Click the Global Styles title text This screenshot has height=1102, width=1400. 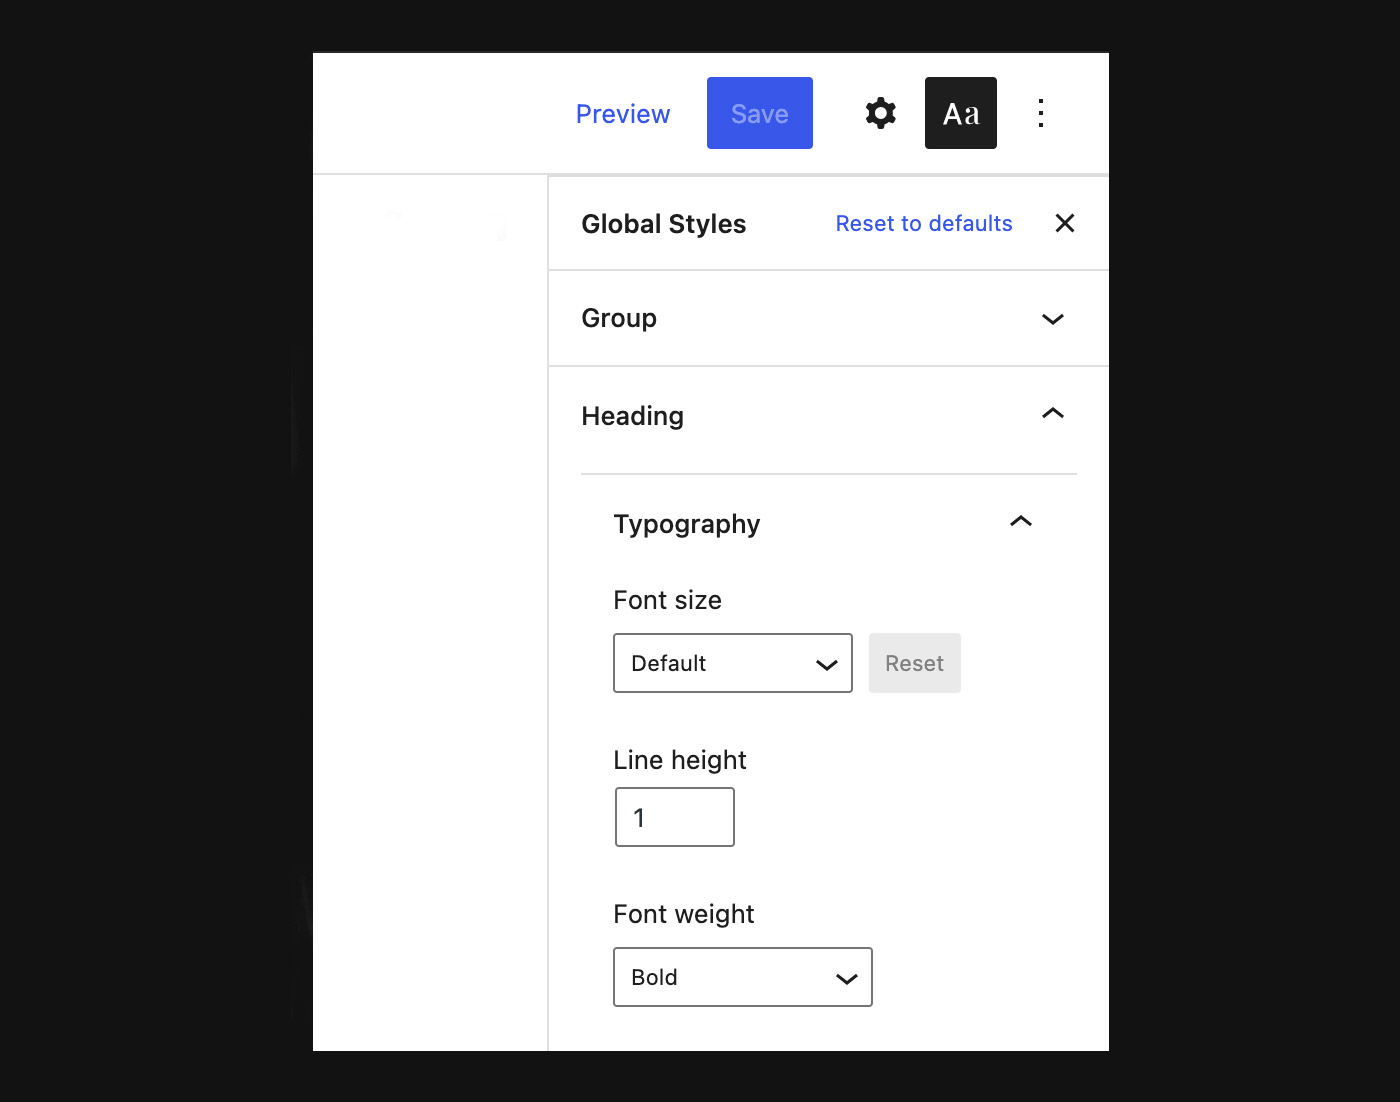pos(664,224)
